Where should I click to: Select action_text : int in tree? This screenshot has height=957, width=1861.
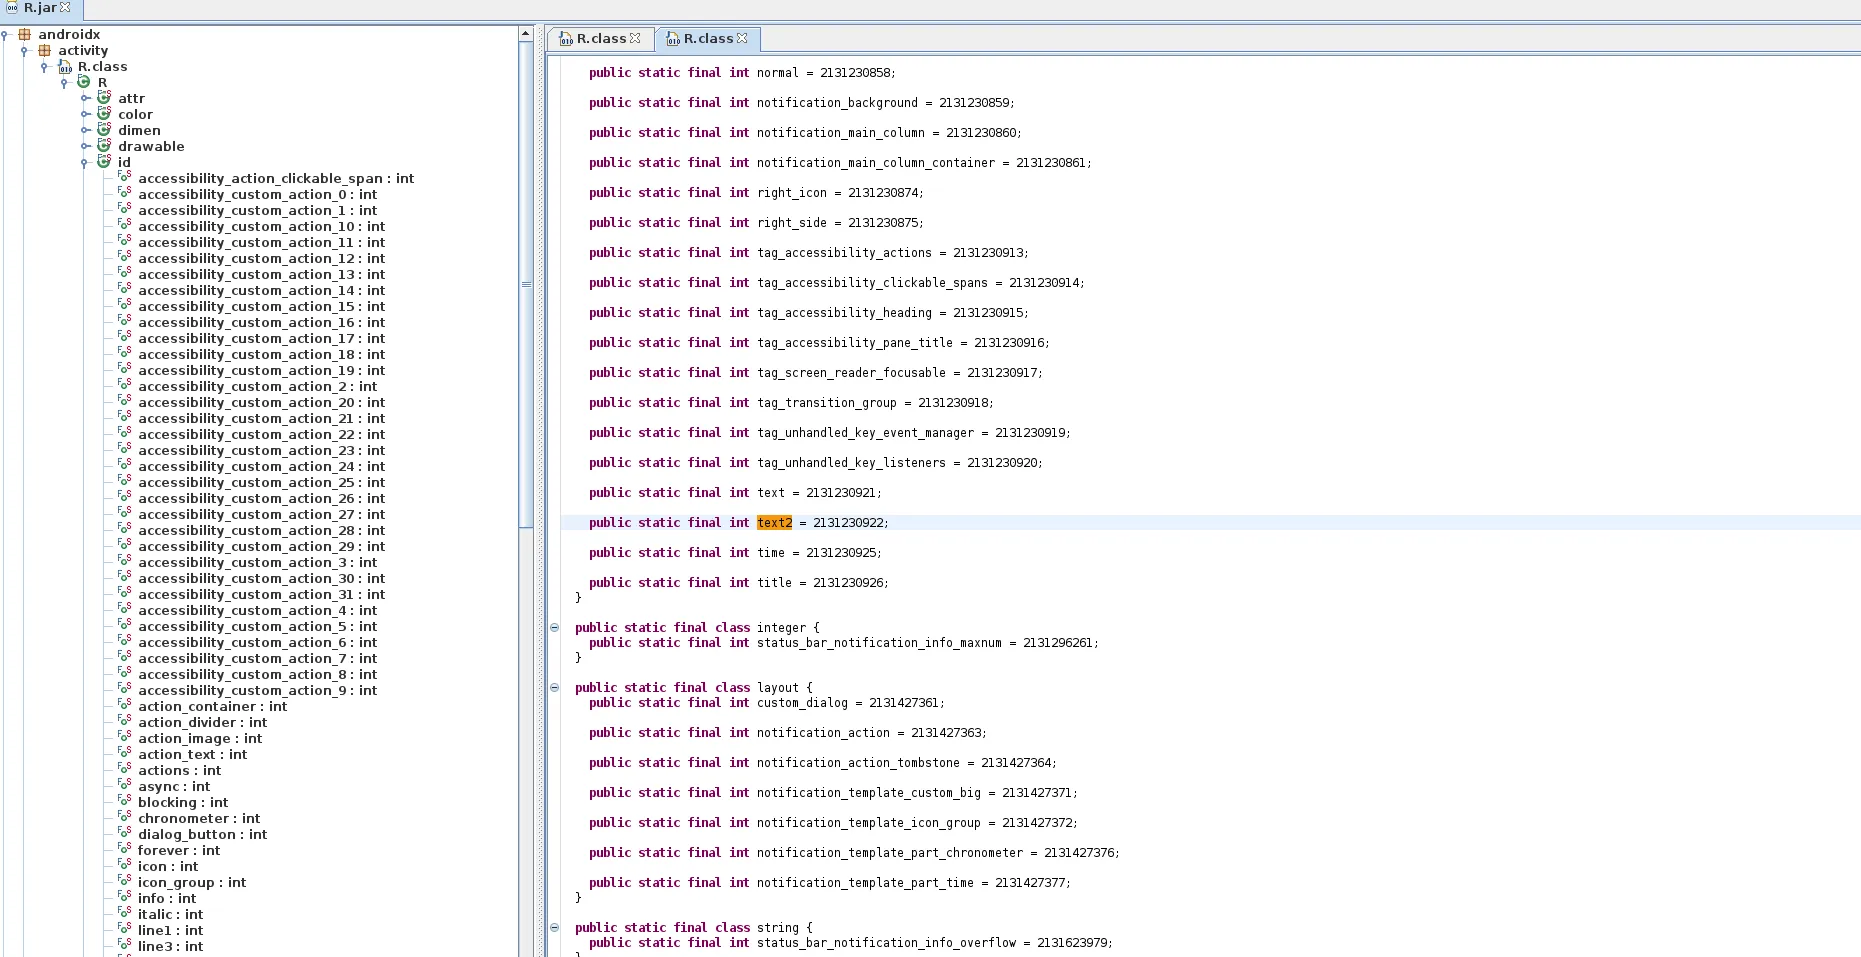(x=192, y=754)
